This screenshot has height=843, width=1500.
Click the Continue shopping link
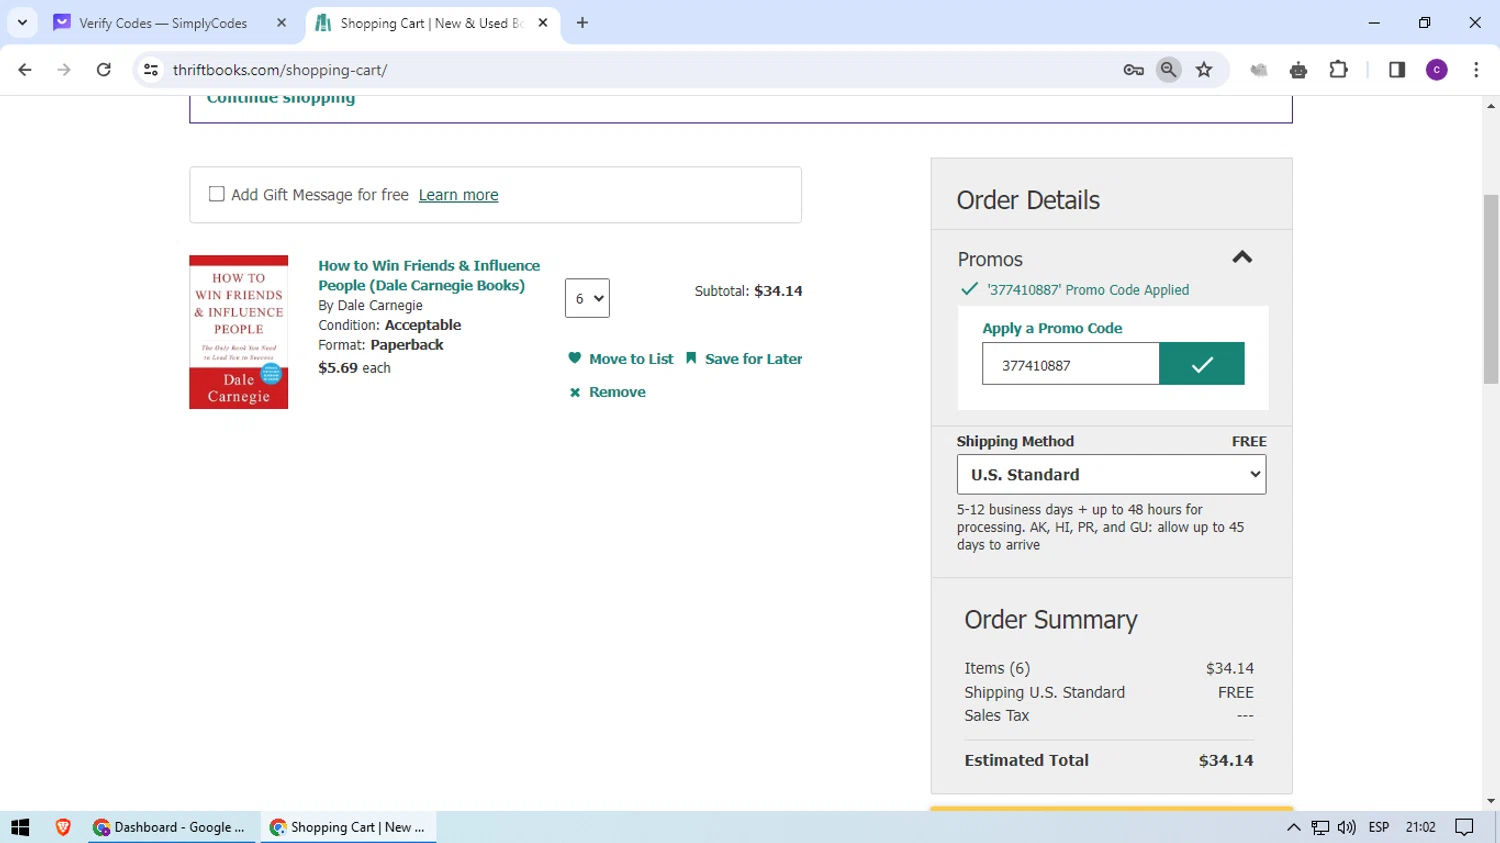point(281,99)
